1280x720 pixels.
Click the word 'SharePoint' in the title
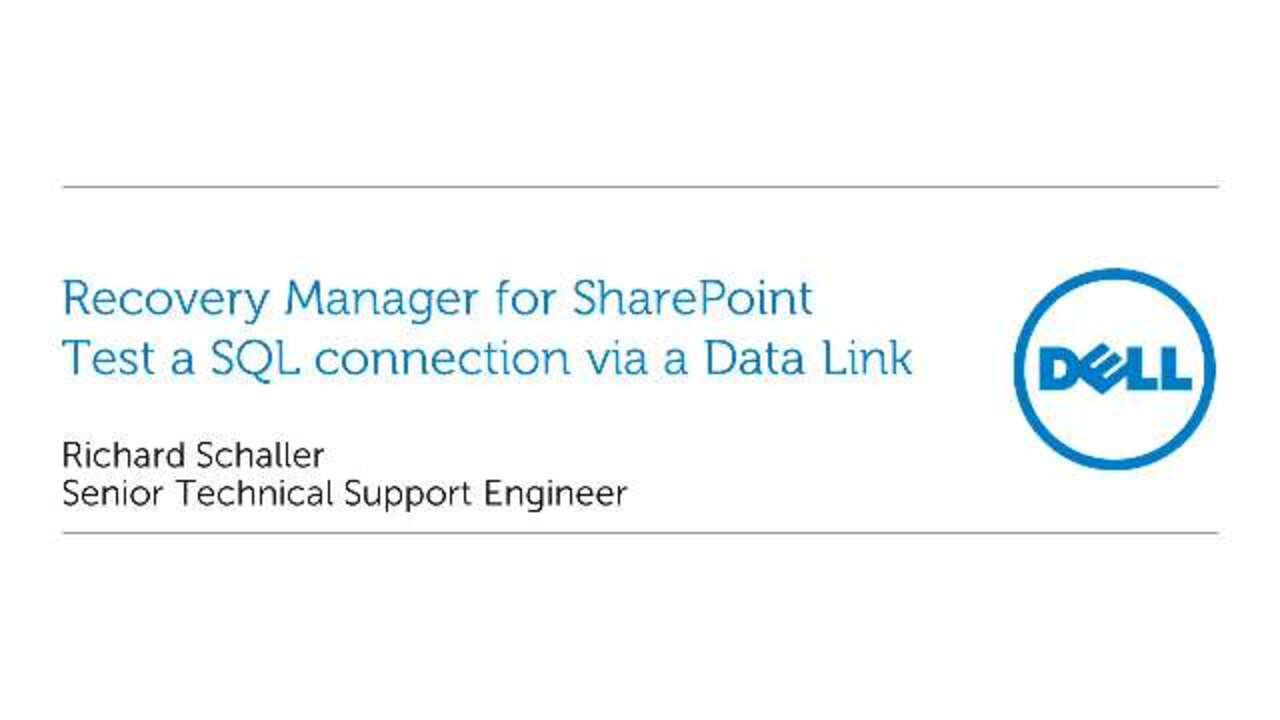(692, 300)
